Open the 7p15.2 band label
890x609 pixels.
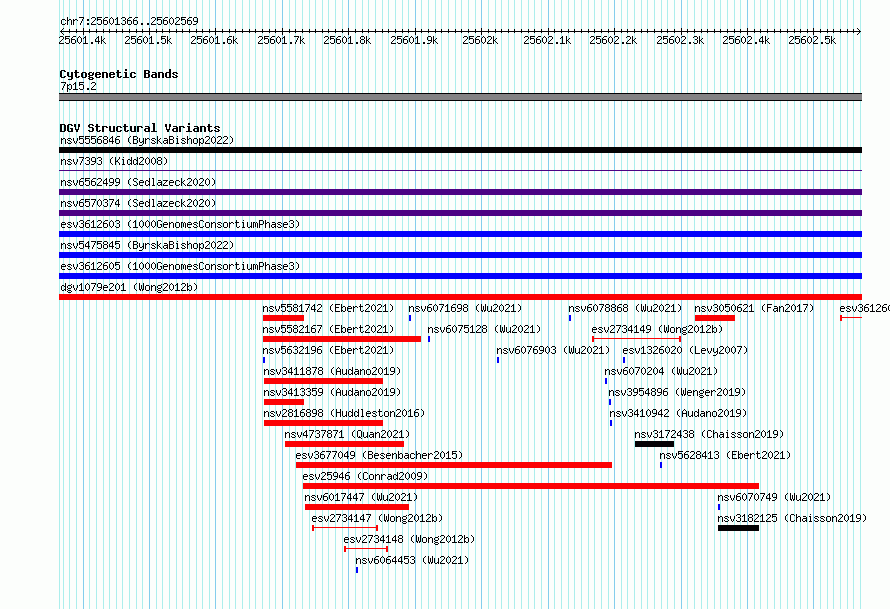(x=78, y=86)
